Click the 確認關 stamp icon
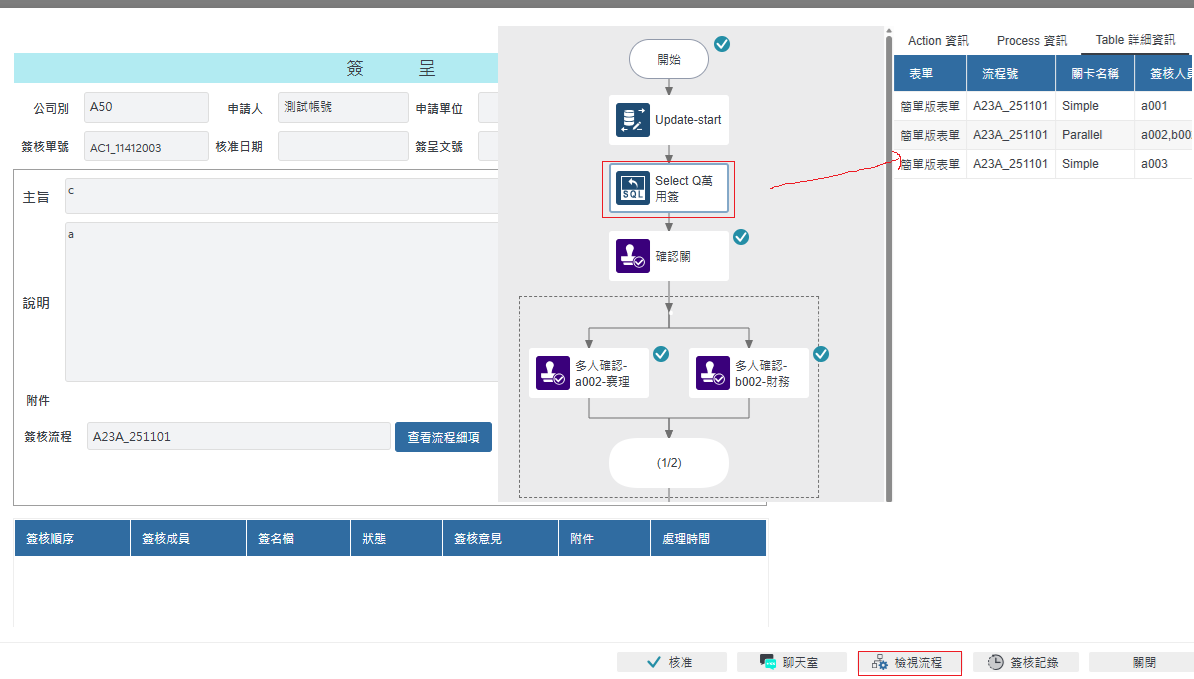Screen dimensions: 1194x679 pyautogui.click(x=633, y=257)
